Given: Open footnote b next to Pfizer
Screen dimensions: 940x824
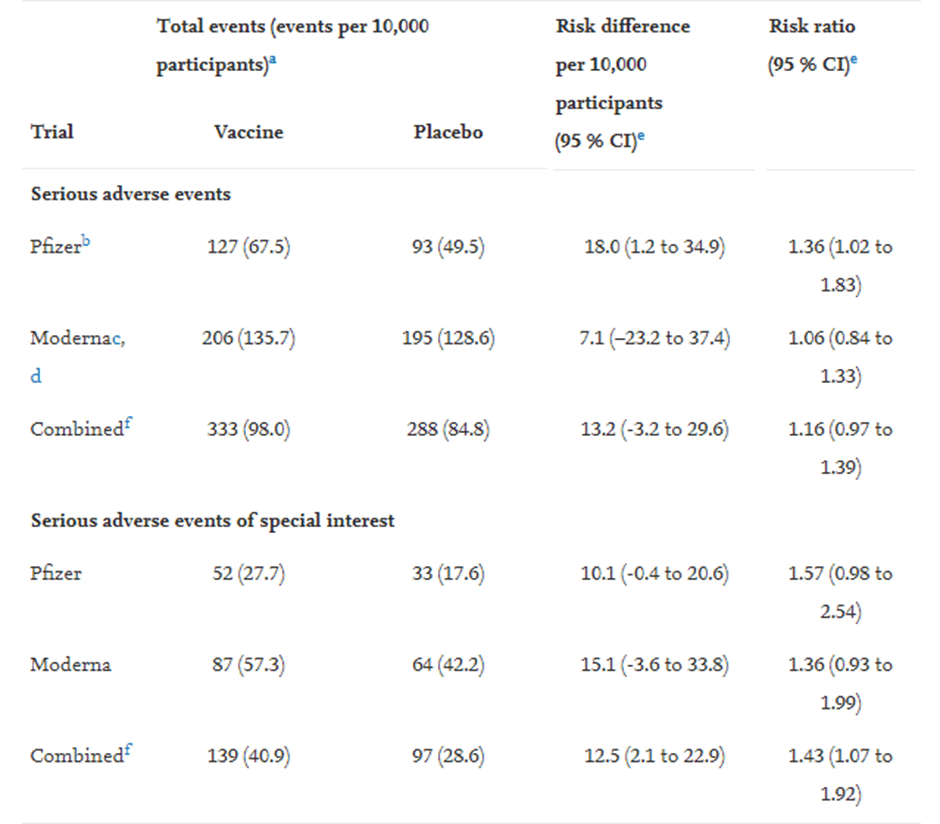Looking at the screenshot, I should pos(86,242).
